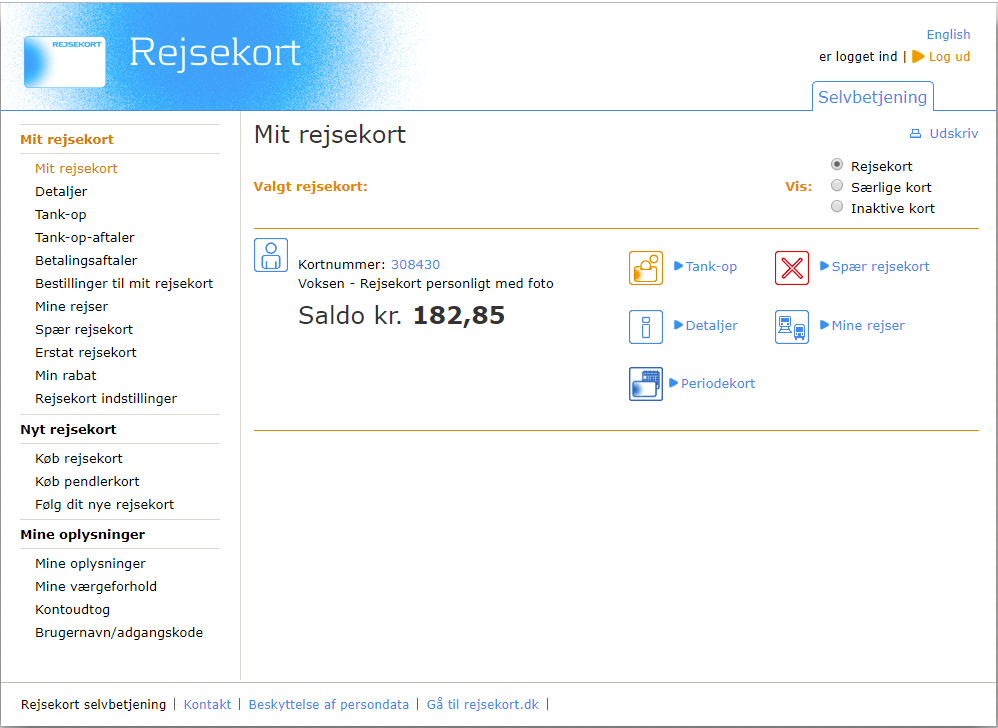
Task: Go to Køb pendlerkort in sidebar
Action: coord(87,482)
